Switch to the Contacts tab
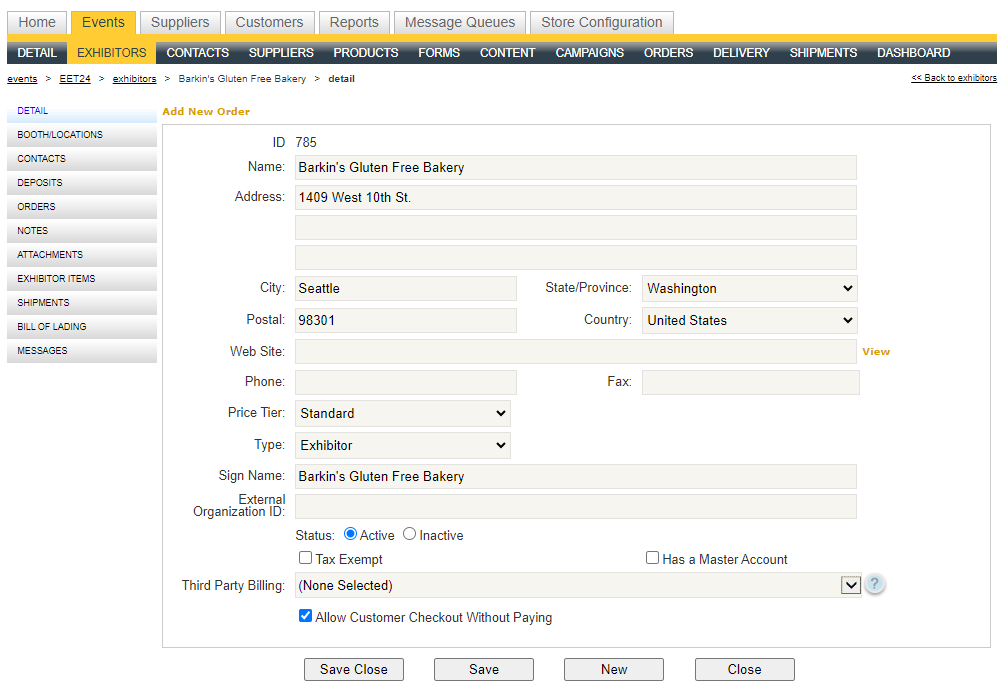The width and height of the screenshot is (1001, 687). coord(197,52)
